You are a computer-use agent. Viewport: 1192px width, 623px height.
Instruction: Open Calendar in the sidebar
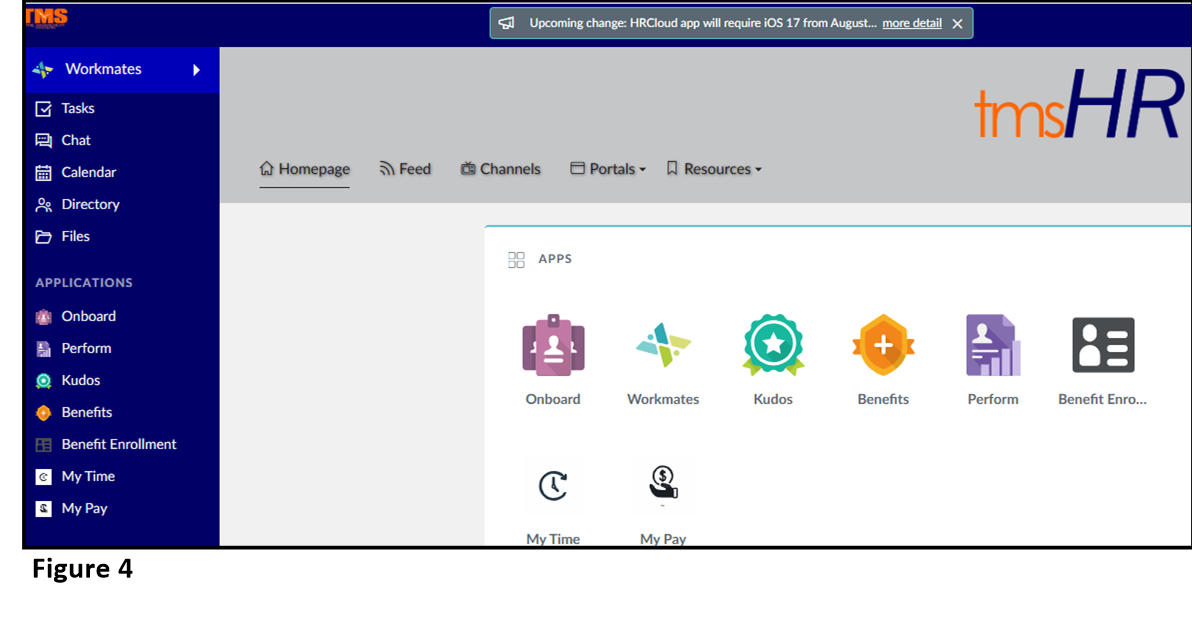tap(76, 172)
